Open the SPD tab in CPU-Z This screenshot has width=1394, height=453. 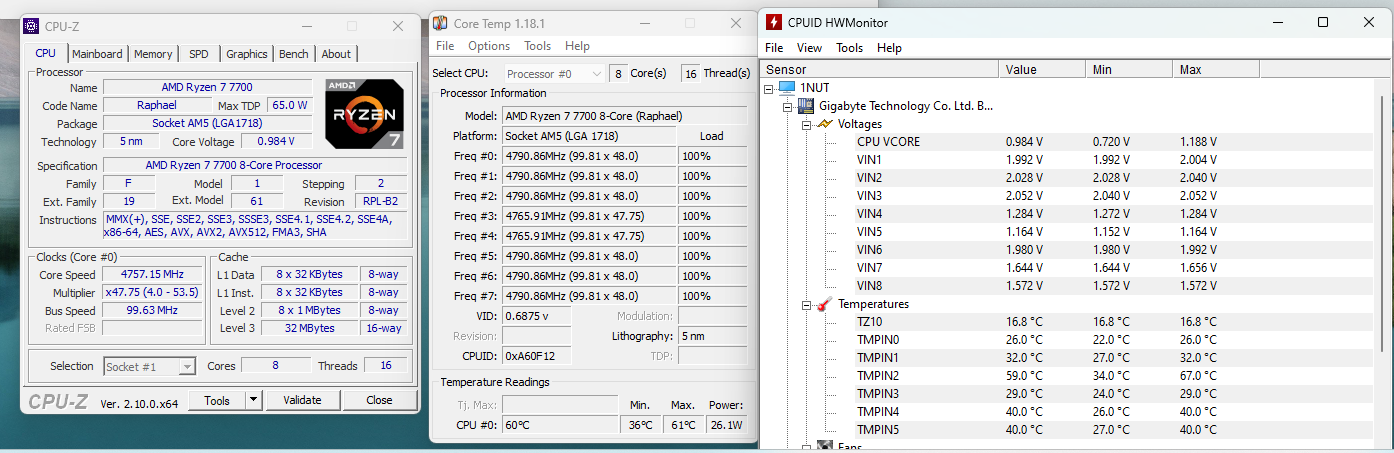[199, 54]
